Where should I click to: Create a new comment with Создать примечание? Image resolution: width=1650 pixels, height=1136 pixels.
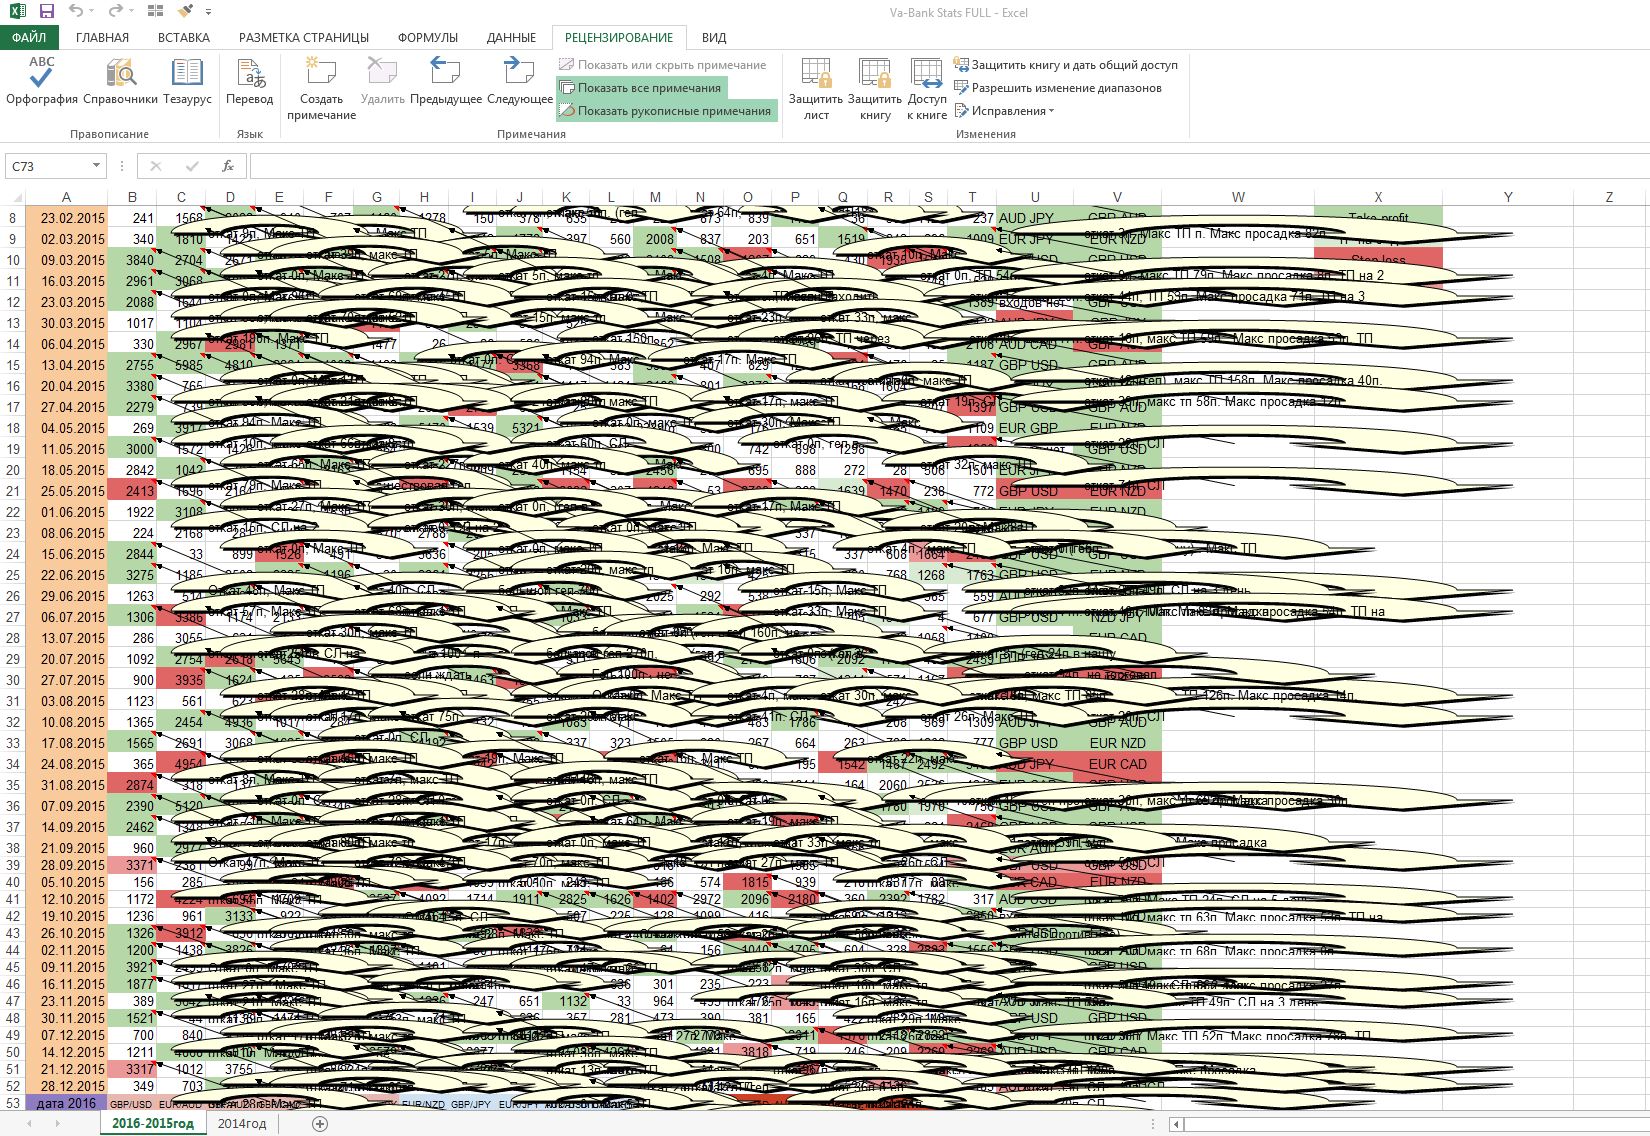click(321, 89)
